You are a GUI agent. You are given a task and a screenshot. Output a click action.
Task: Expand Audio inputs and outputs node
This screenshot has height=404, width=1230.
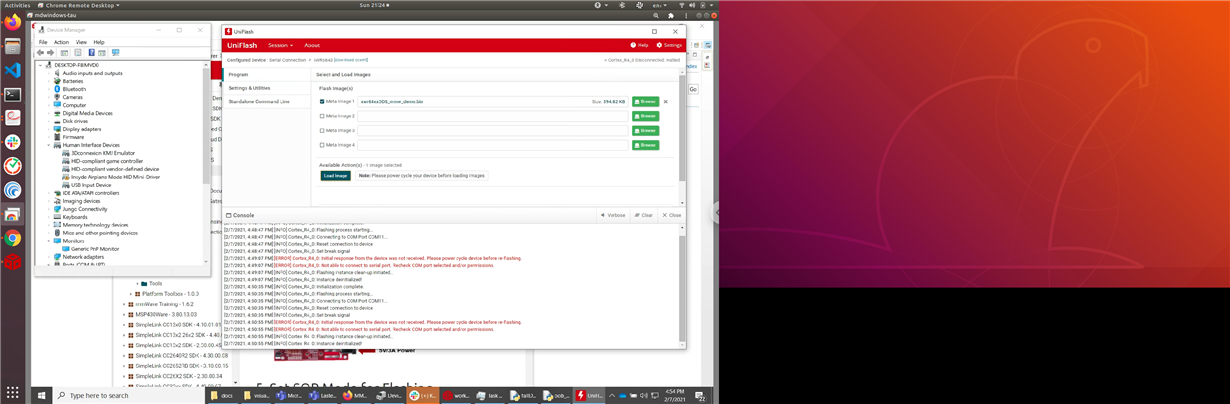49,73
